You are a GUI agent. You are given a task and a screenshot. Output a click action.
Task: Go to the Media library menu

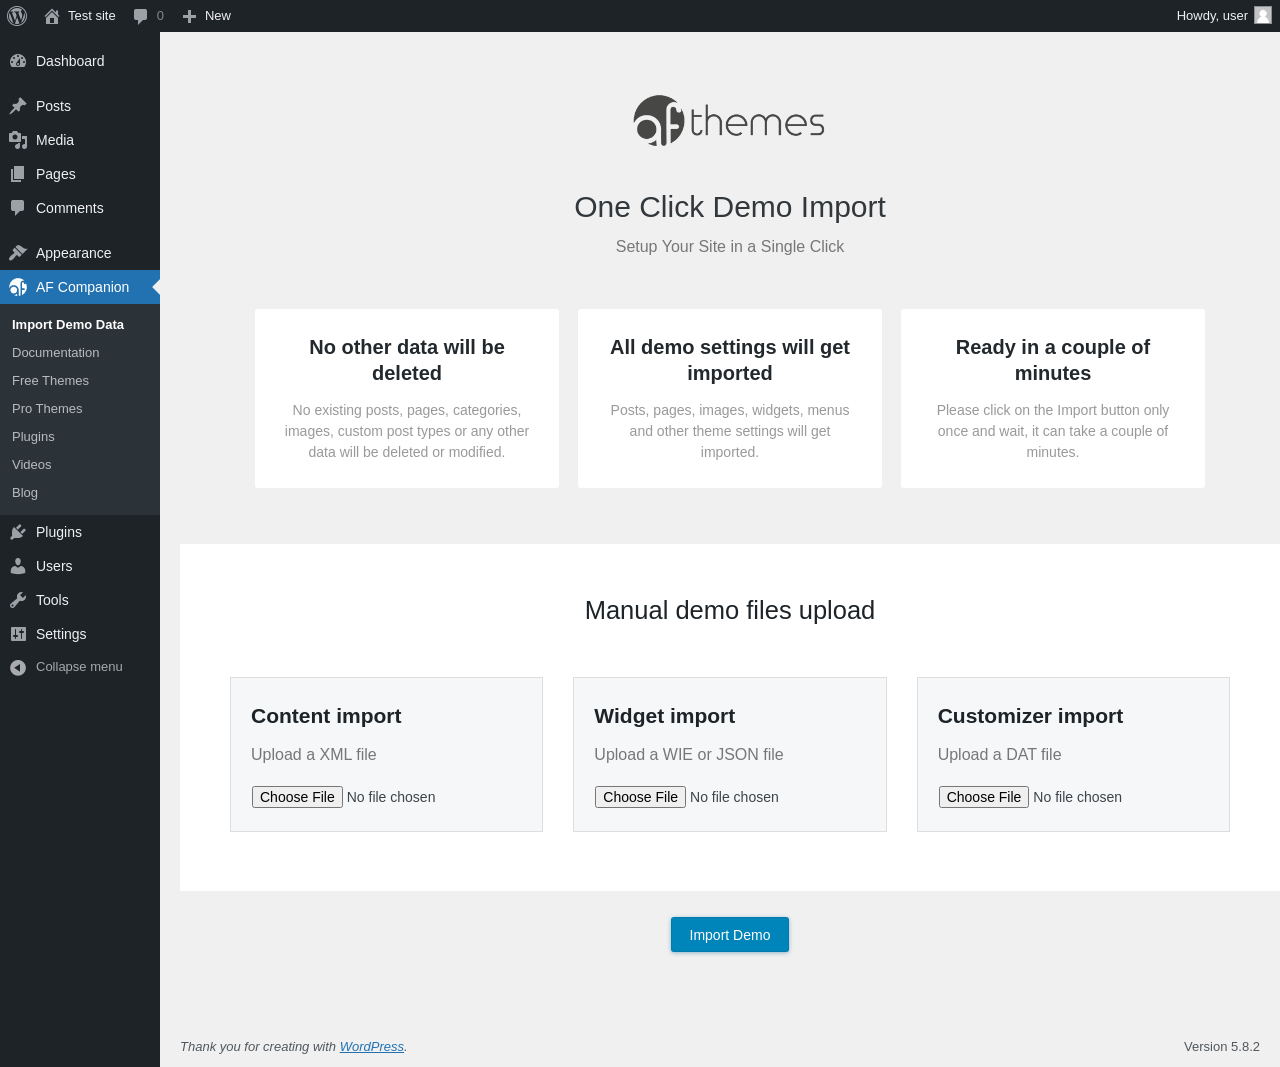(80, 140)
